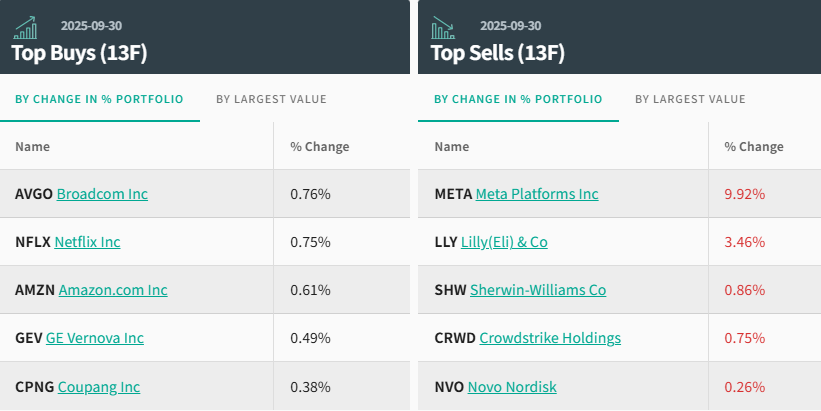
Task: Open the GE Vernova Inc link
Action: point(95,338)
